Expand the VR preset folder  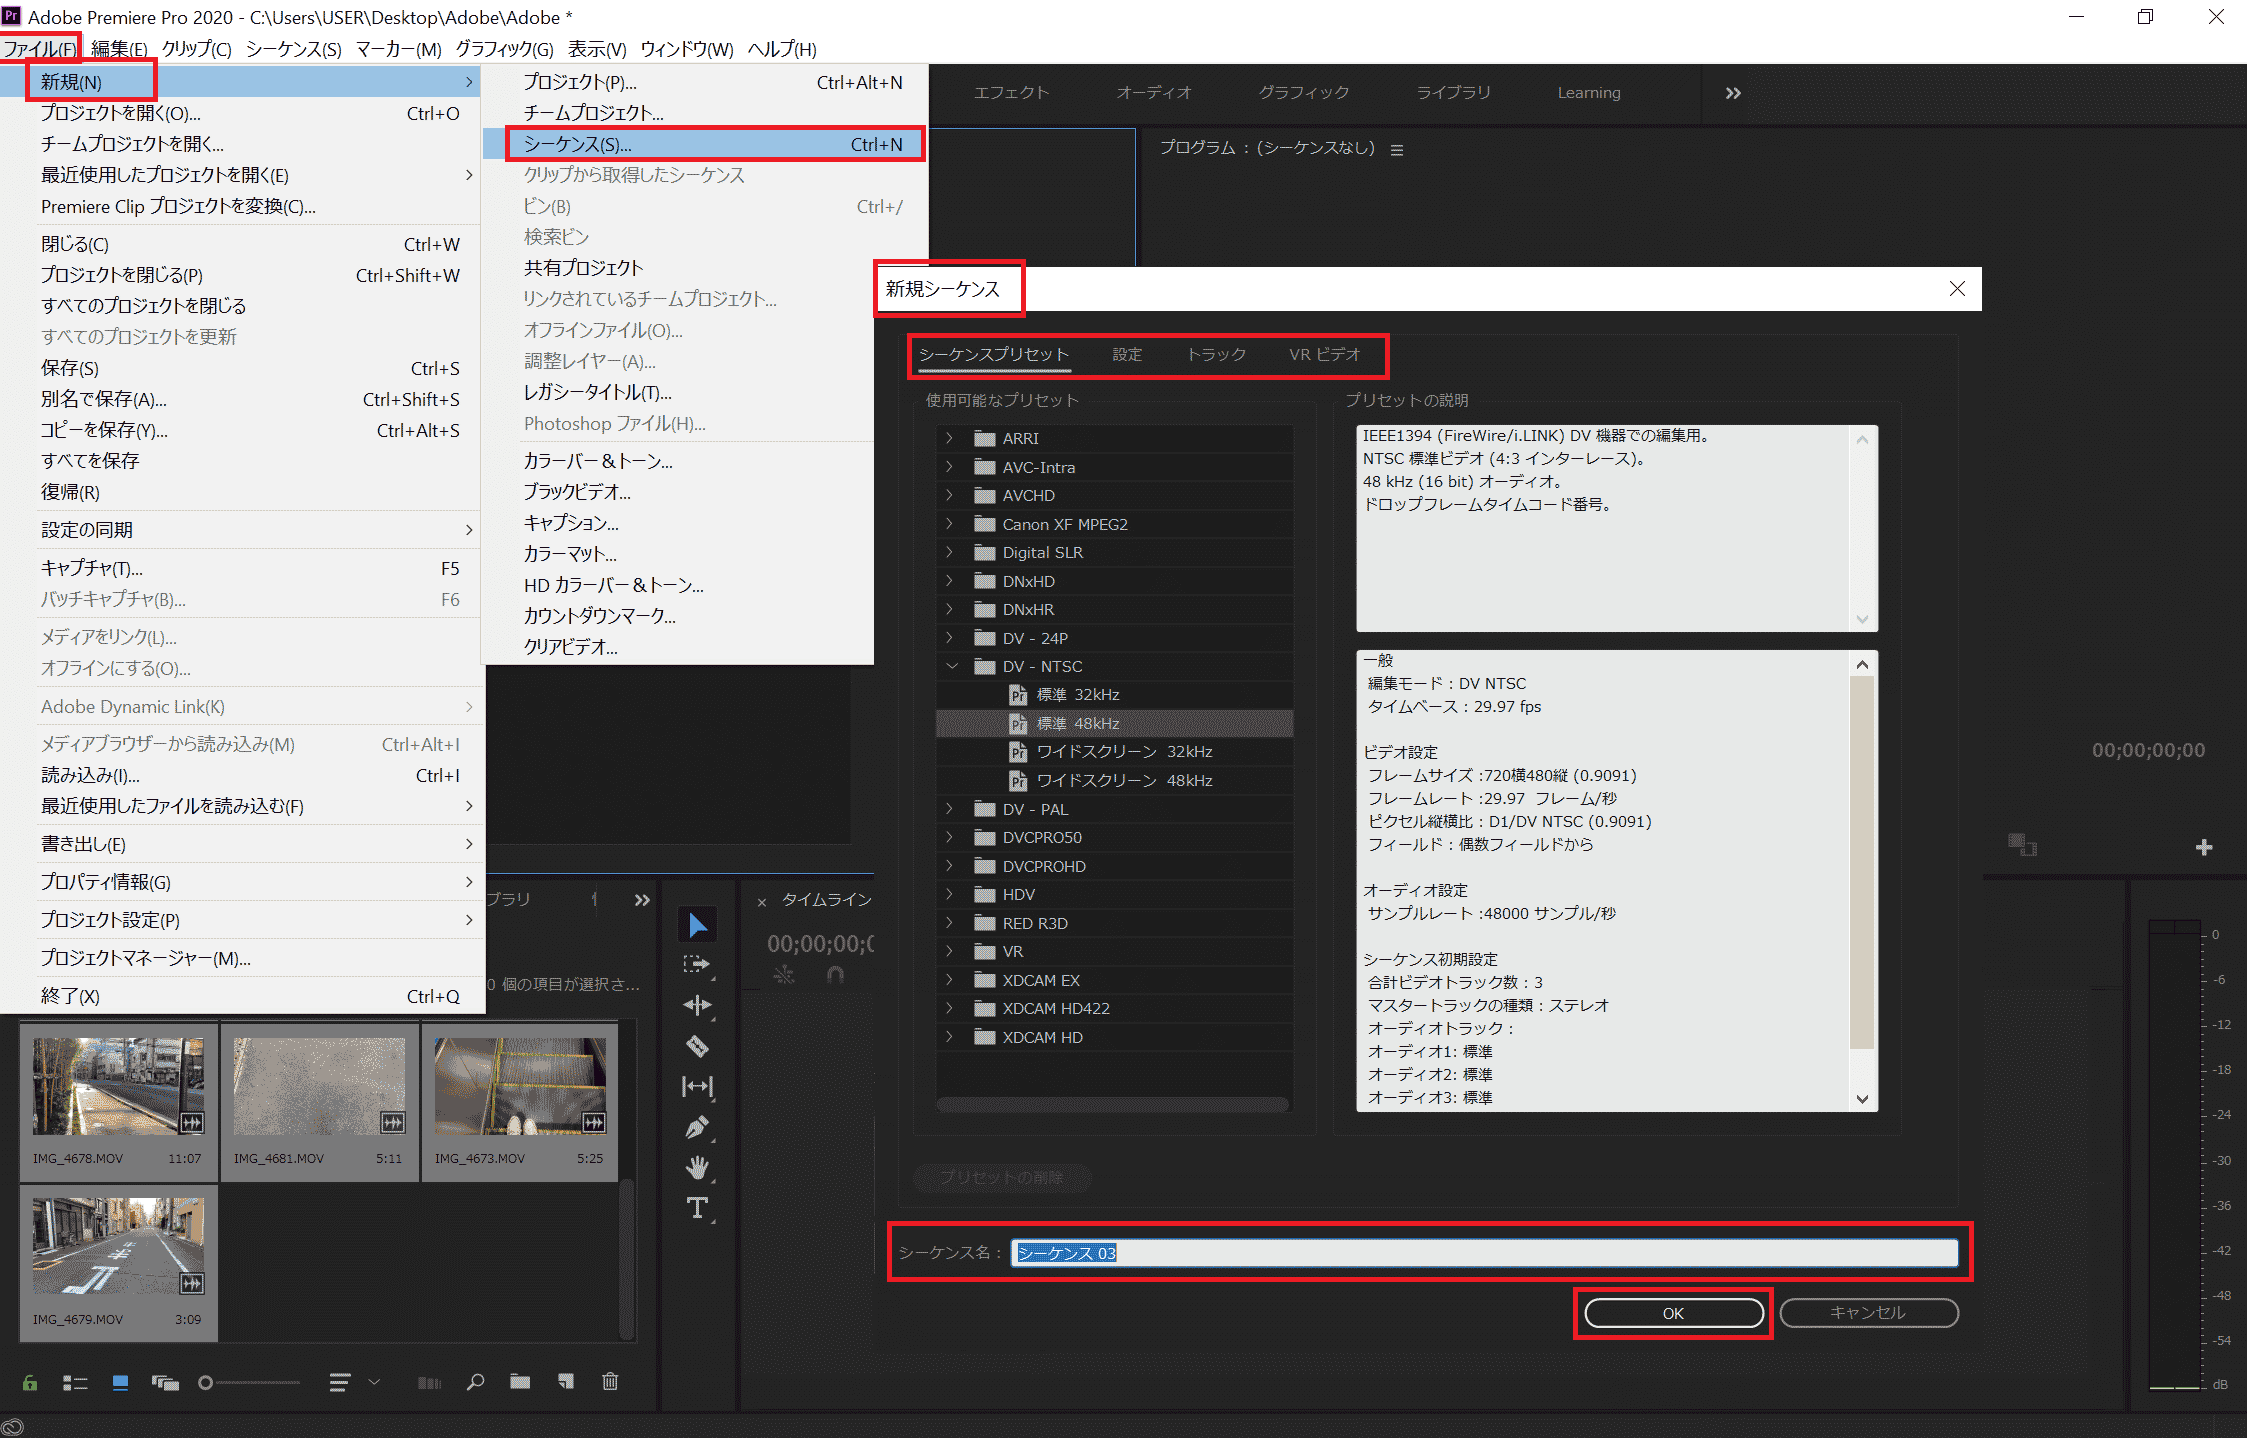[949, 951]
